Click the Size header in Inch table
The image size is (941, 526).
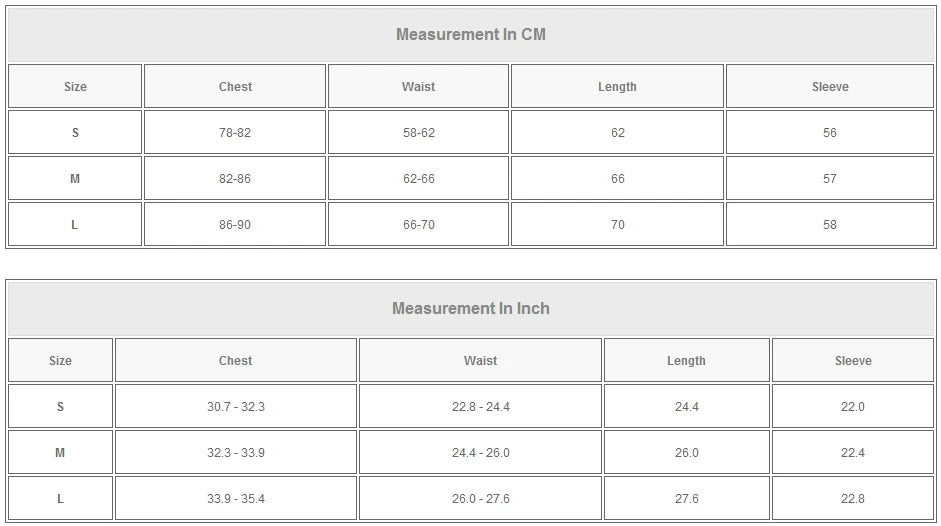[x=60, y=361]
